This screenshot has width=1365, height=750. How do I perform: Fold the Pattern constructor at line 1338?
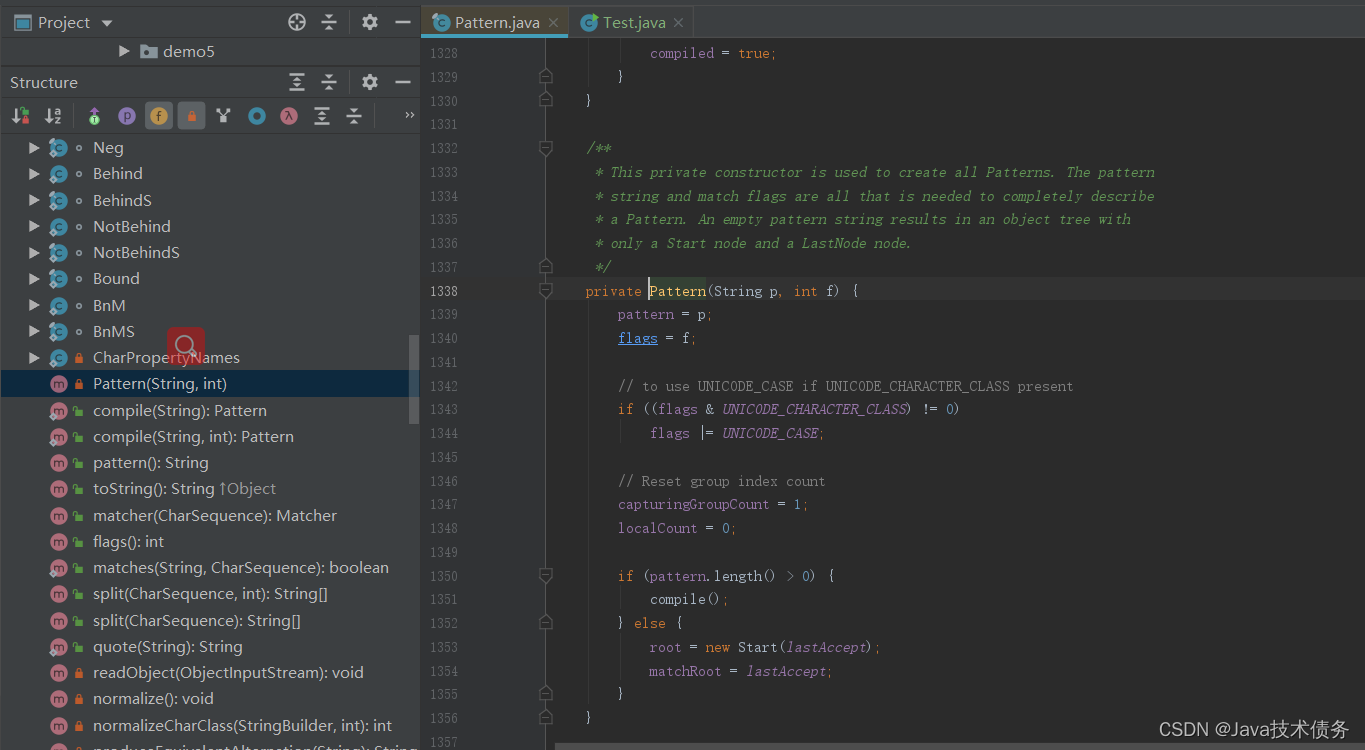[x=545, y=291]
